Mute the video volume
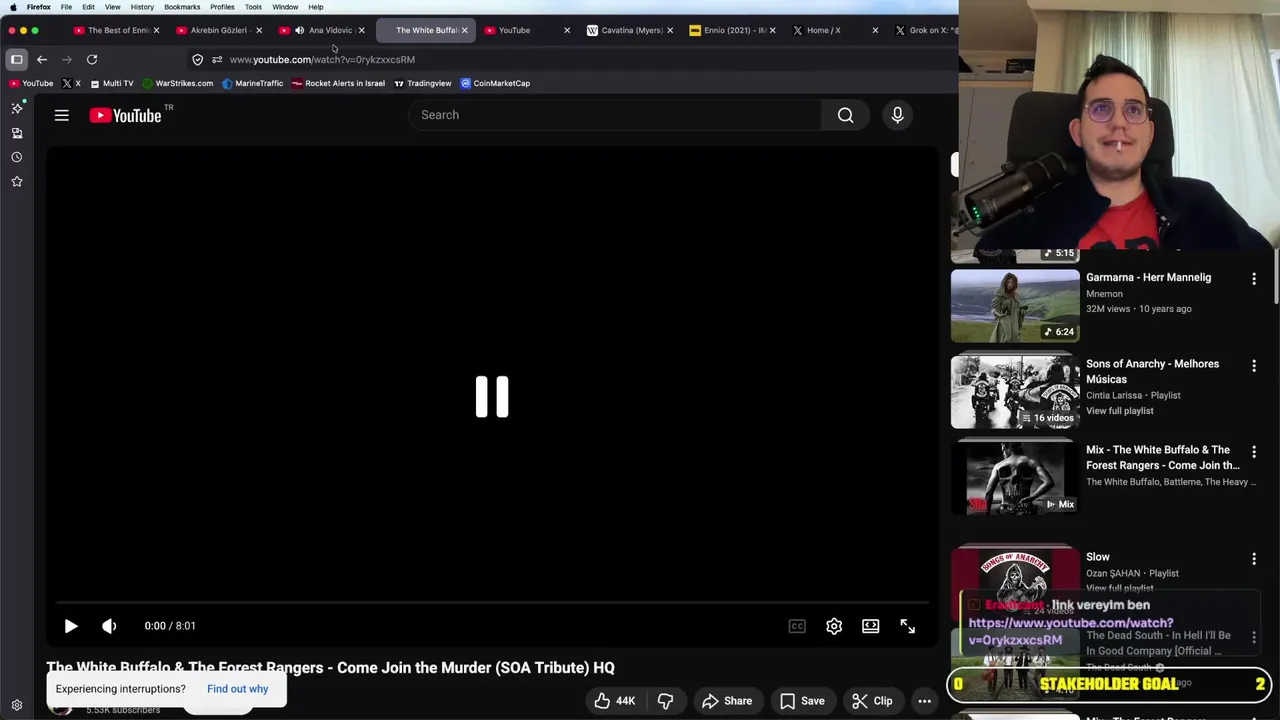Image resolution: width=1280 pixels, height=720 pixels. (x=109, y=626)
